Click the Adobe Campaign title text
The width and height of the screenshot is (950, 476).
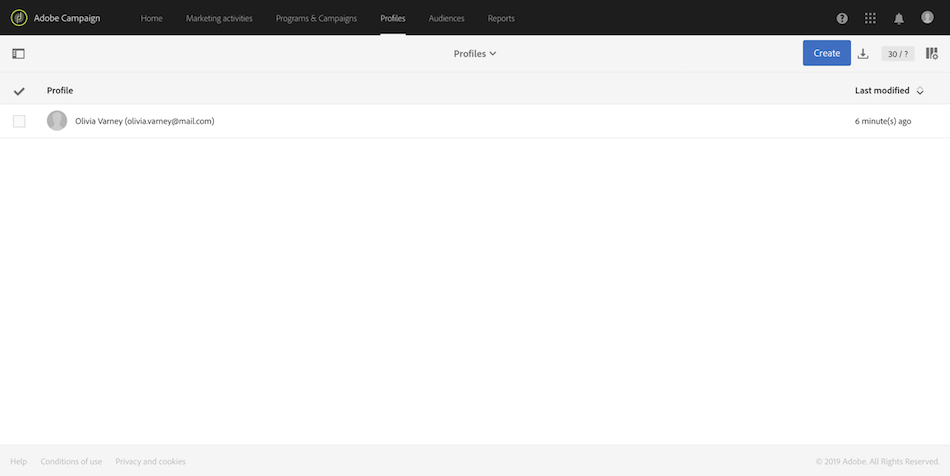pos(67,18)
